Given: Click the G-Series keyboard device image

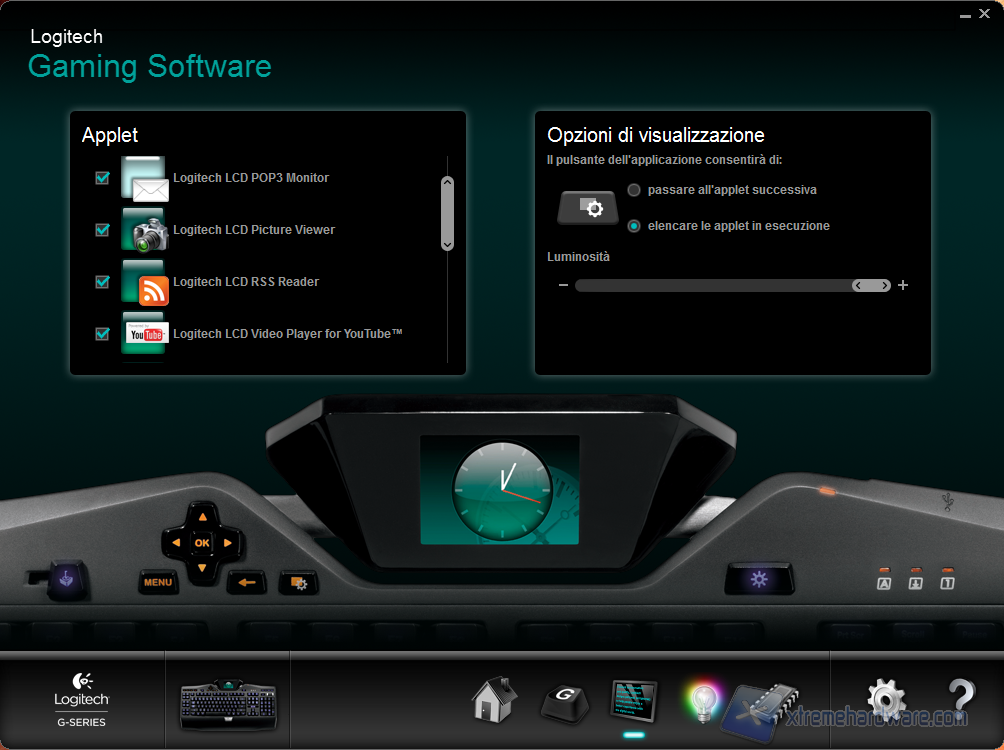Looking at the screenshot, I should click(x=227, y=704).
